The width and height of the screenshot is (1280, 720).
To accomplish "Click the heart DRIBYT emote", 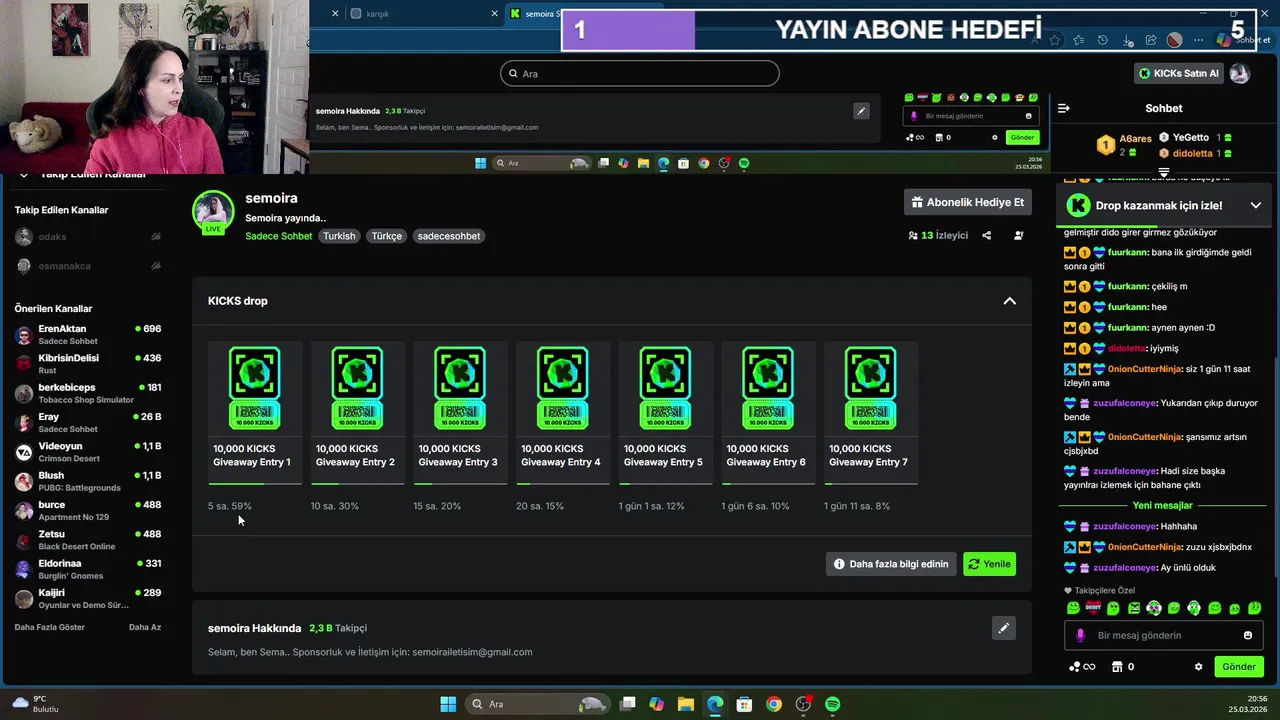I will [1093, 608].
